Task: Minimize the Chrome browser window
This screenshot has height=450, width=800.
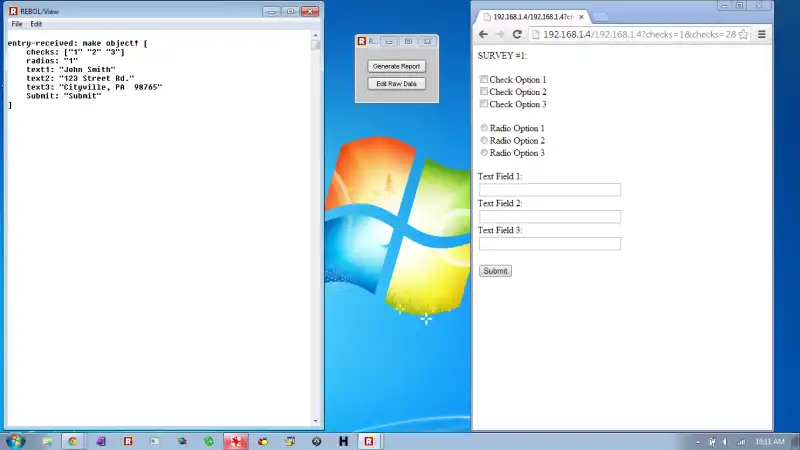Action: [724, 6]
